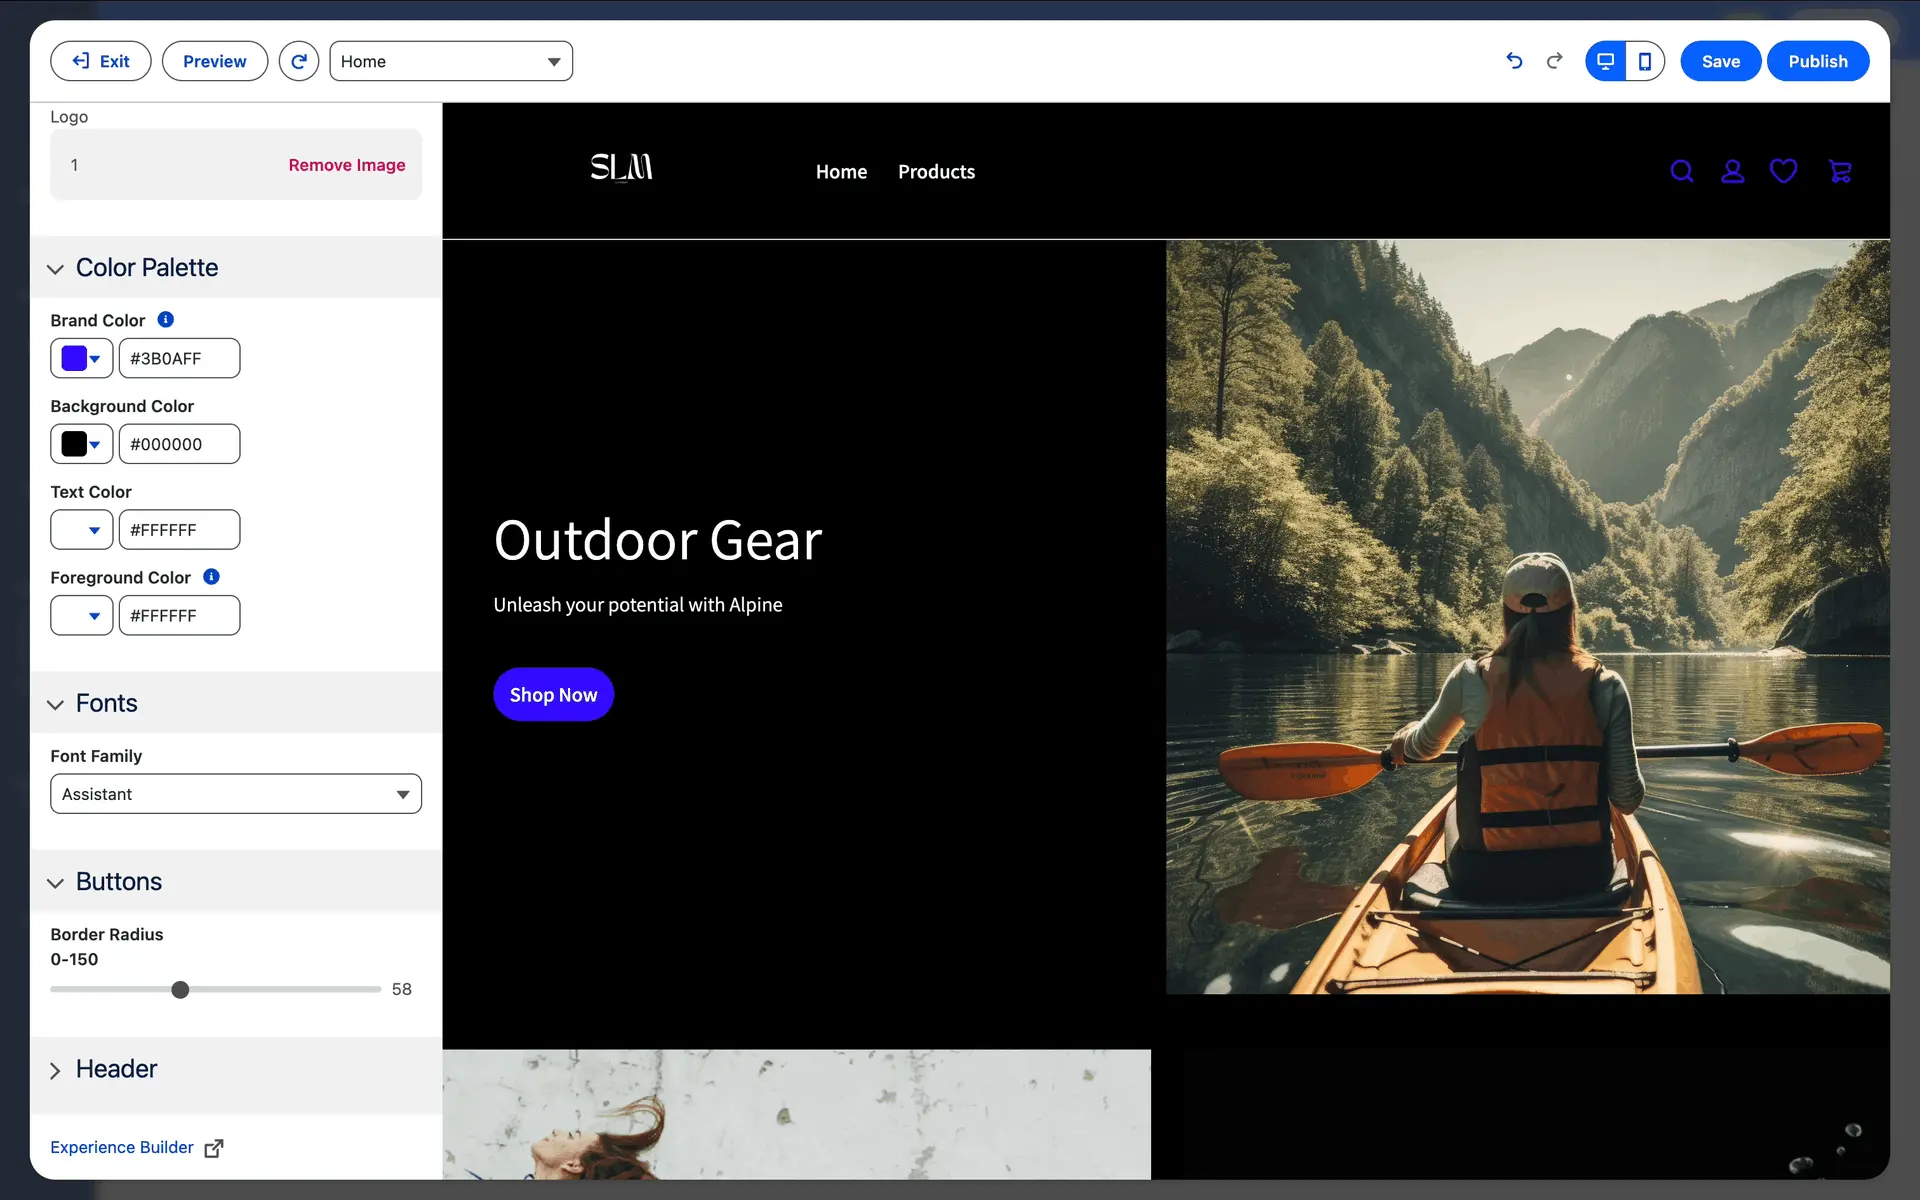The height and width of the screenshot is (1200, 1920).
Task: Click the redo arrow icon
Action: coord(1554,61)
